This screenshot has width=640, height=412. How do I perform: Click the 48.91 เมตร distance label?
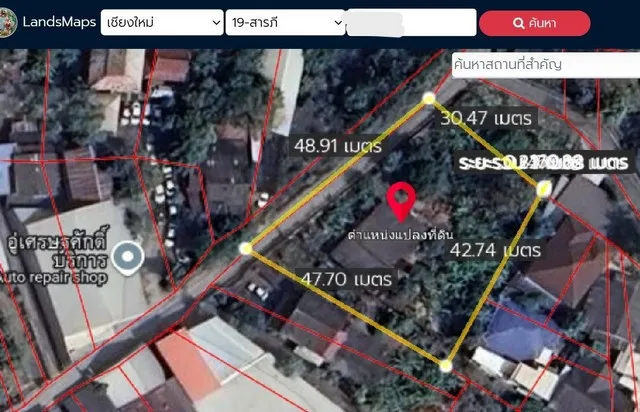click(338, 145)
